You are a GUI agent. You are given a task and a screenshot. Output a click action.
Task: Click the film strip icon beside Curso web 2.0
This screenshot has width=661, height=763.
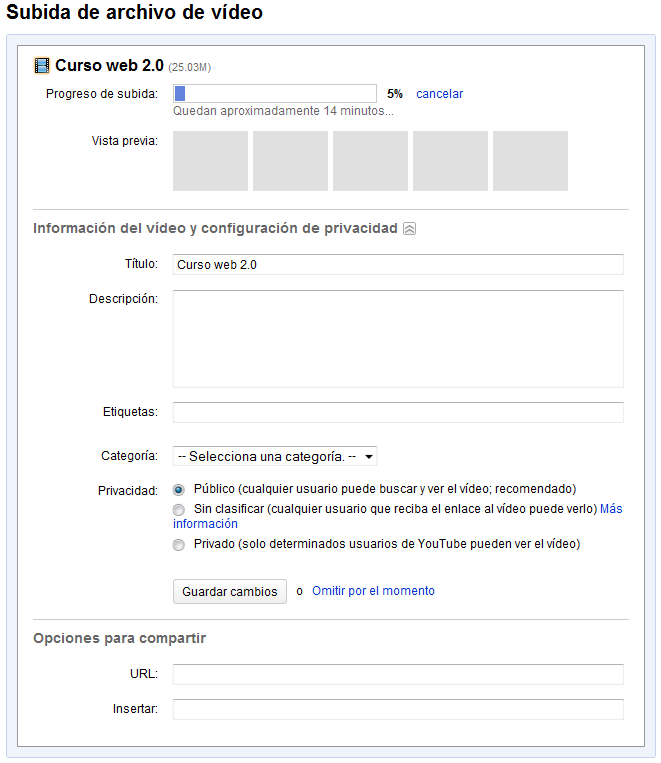coord(42,66)
